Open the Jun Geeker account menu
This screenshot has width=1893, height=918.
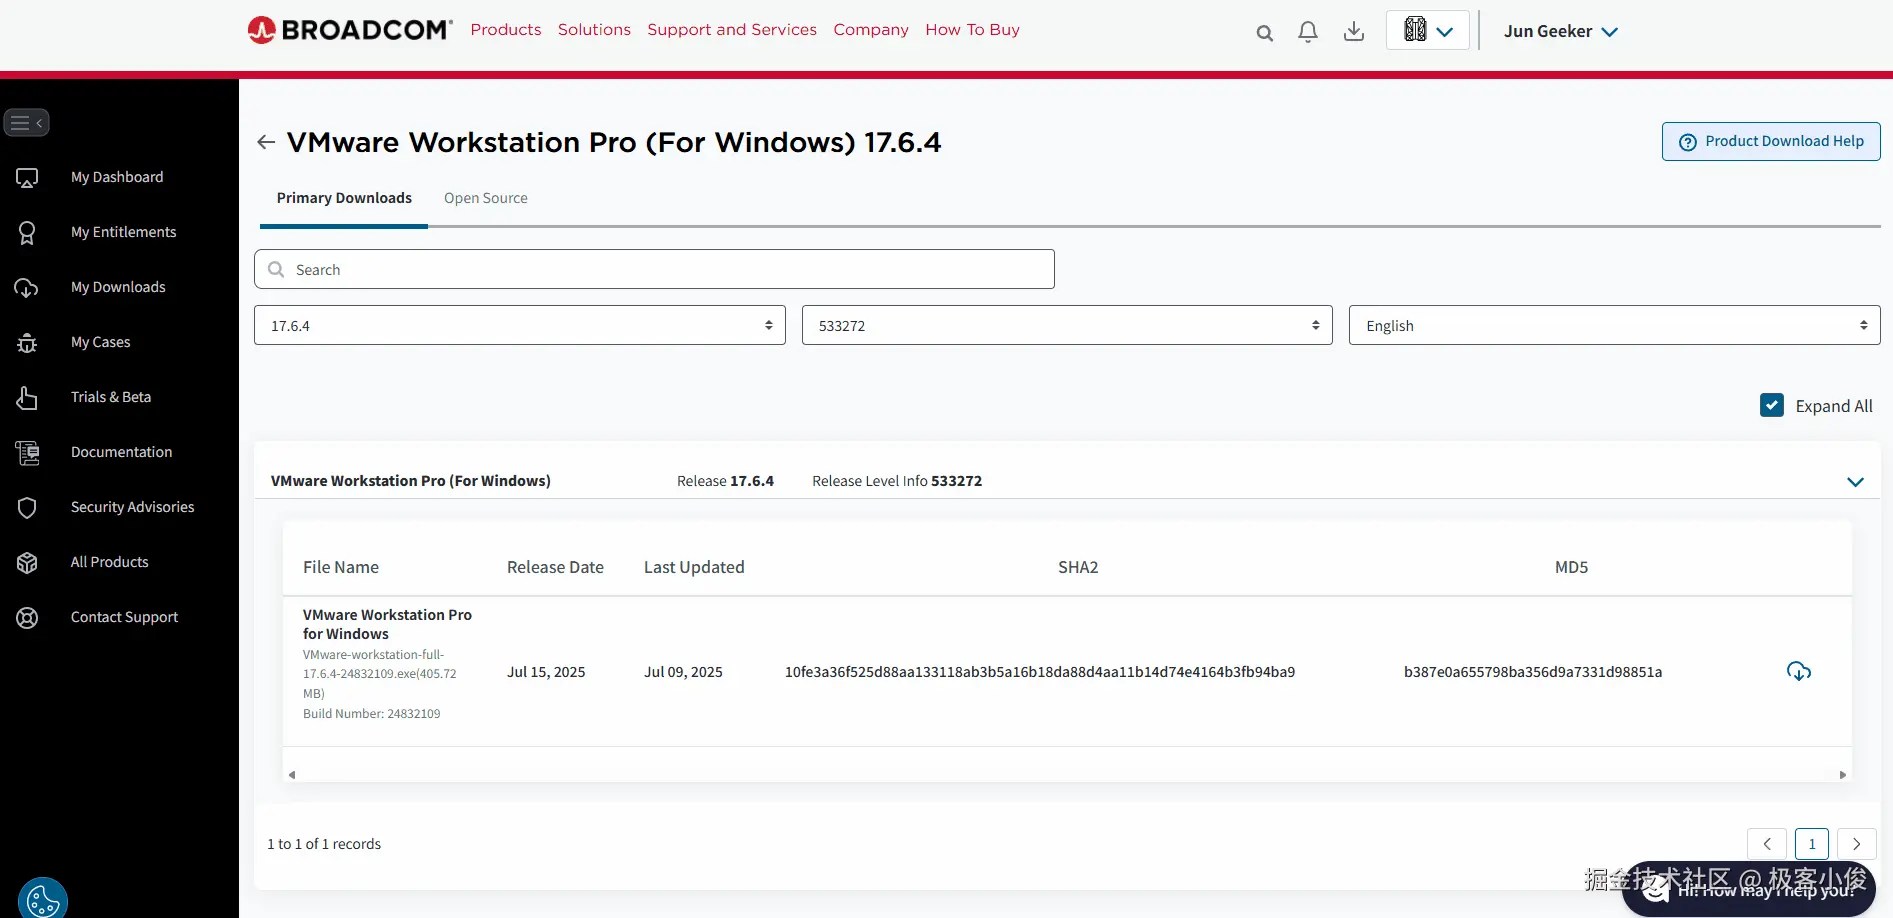point(1561,31)
